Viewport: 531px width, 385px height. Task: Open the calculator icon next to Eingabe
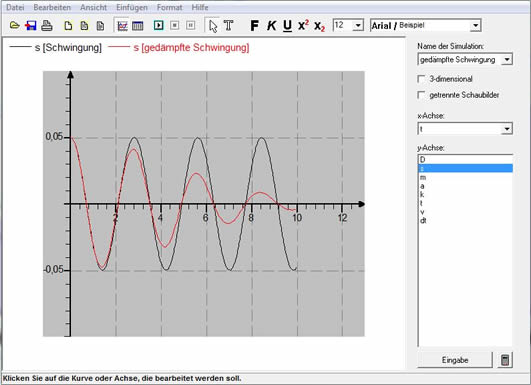[505, 360]
